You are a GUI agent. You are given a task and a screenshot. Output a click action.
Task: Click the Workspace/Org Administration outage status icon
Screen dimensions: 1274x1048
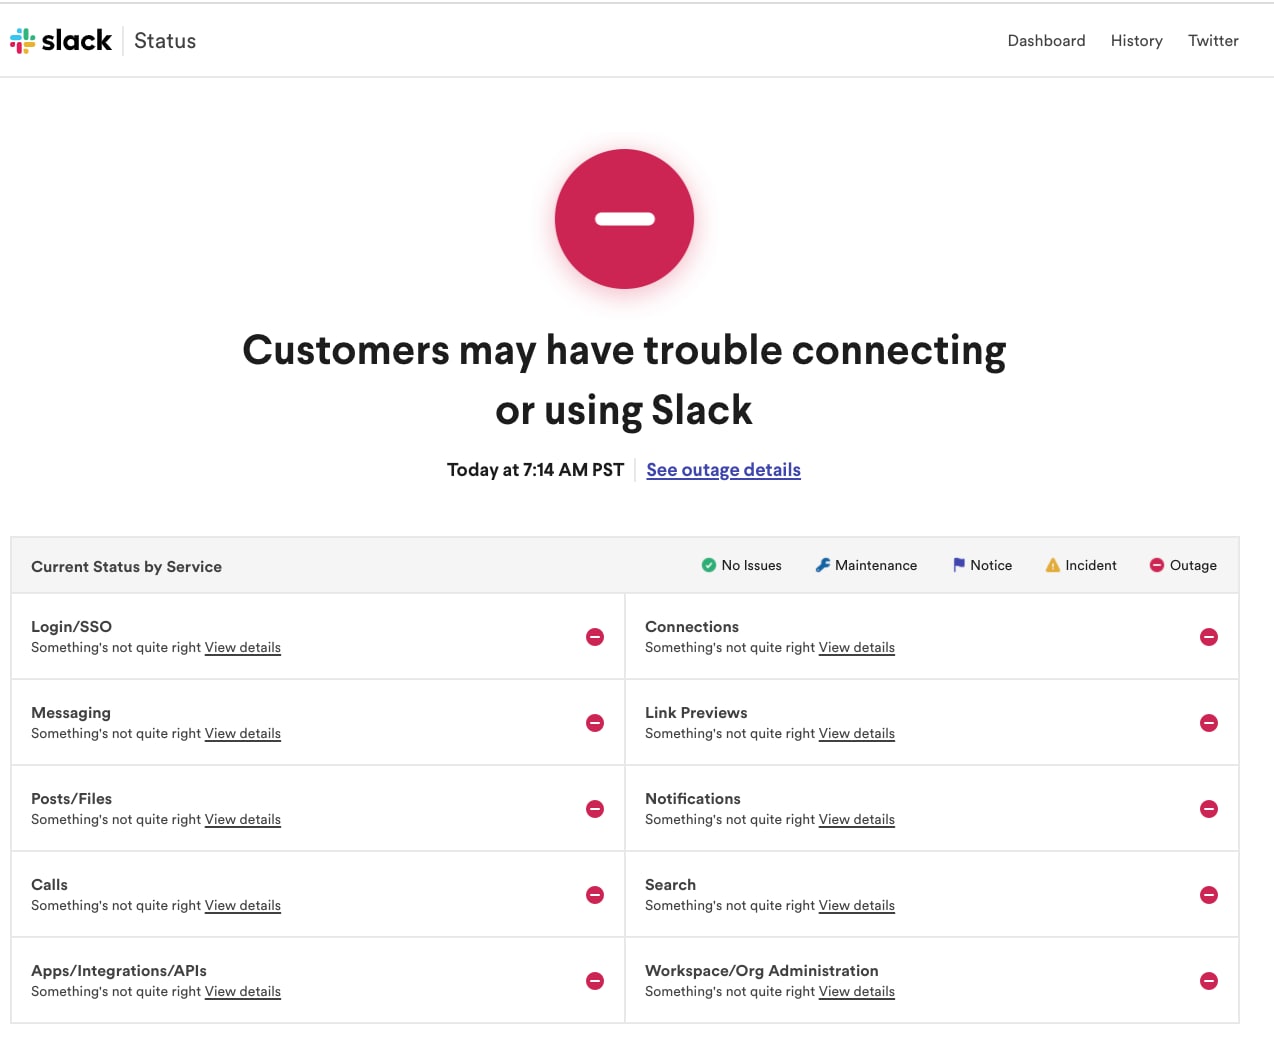pyautogui.click(x=1209, y=981)
